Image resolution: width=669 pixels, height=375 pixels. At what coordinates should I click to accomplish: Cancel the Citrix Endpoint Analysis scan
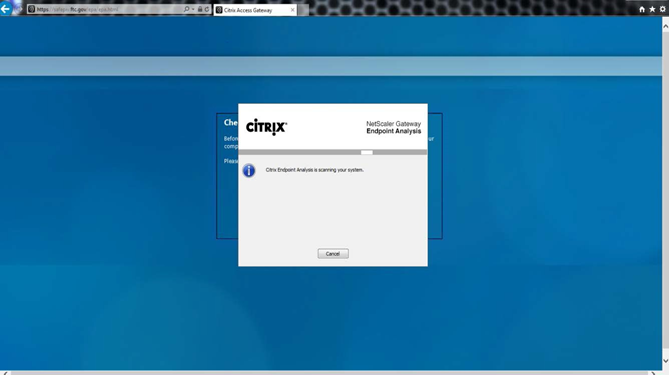coord(333,253)
